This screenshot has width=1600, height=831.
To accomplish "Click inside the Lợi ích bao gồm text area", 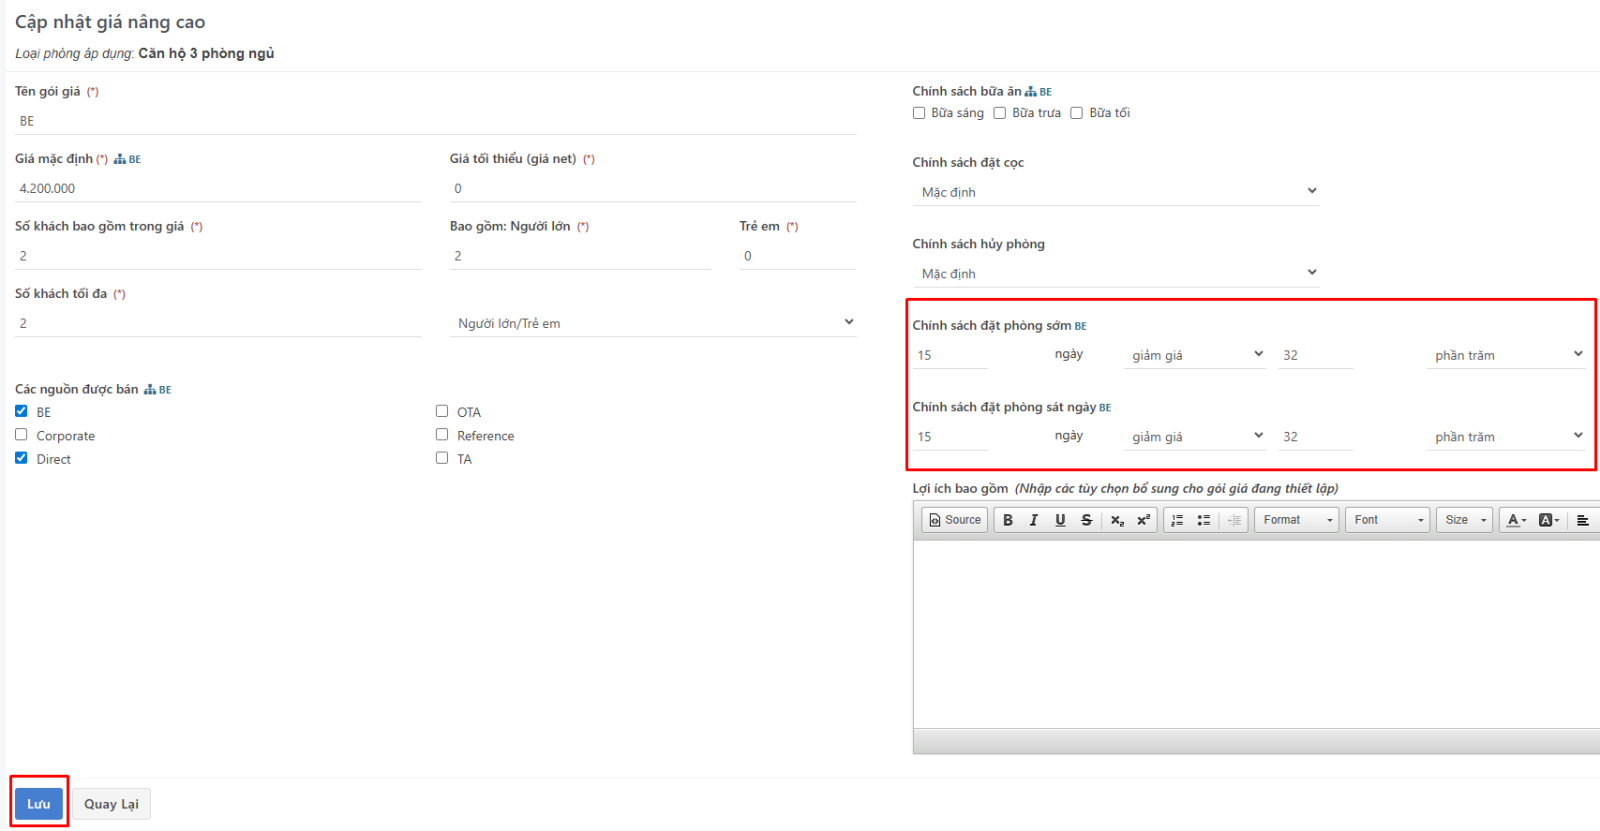I will [x=1256, y=634].
